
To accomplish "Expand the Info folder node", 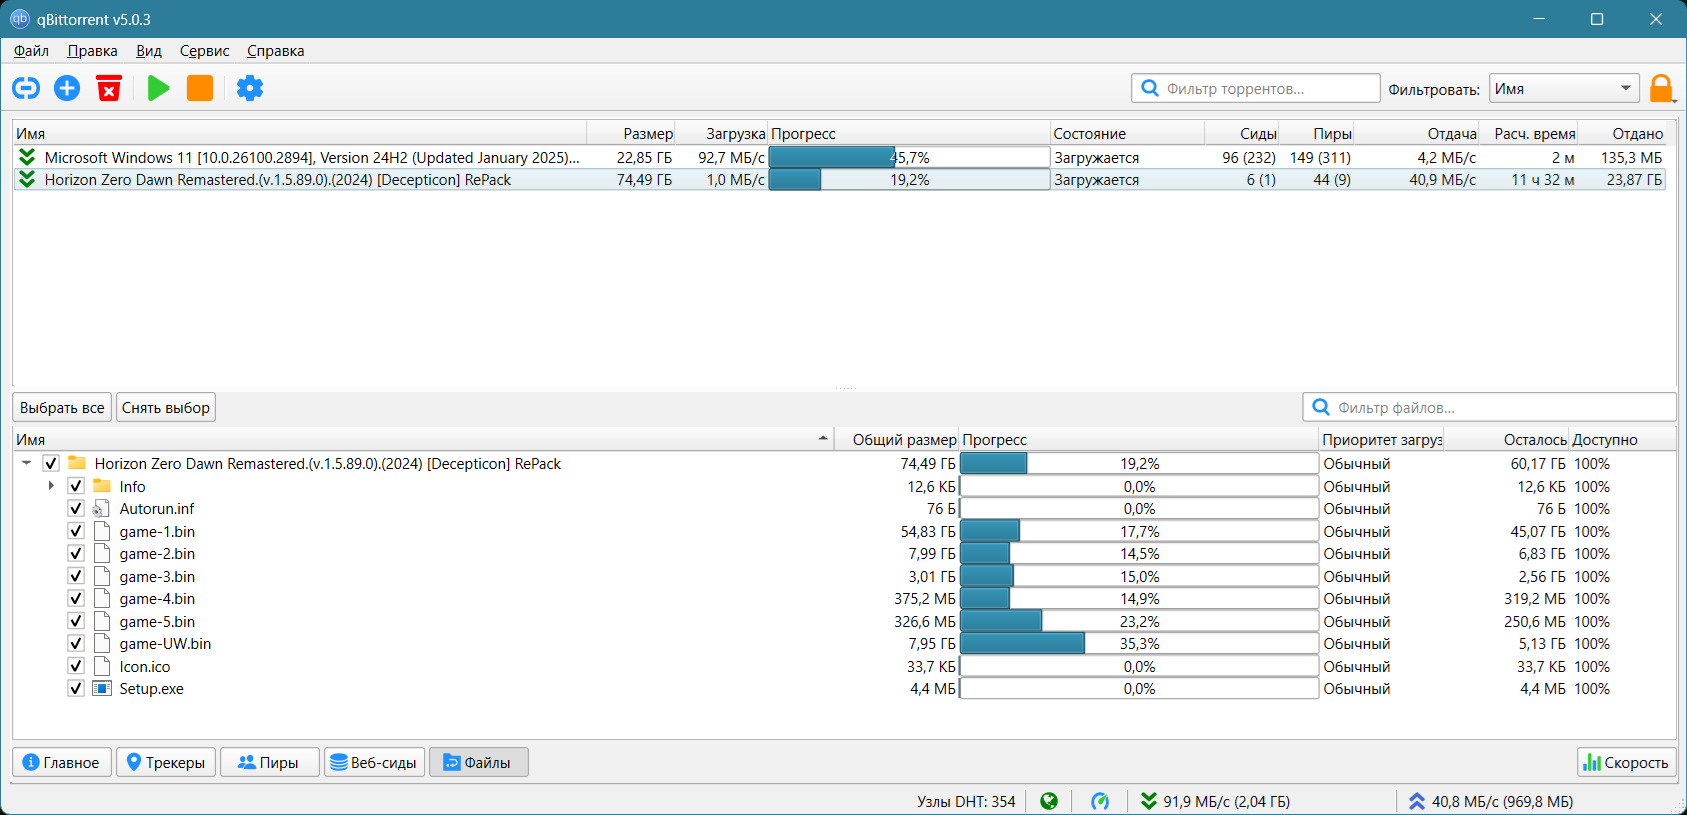I will 51,486.
